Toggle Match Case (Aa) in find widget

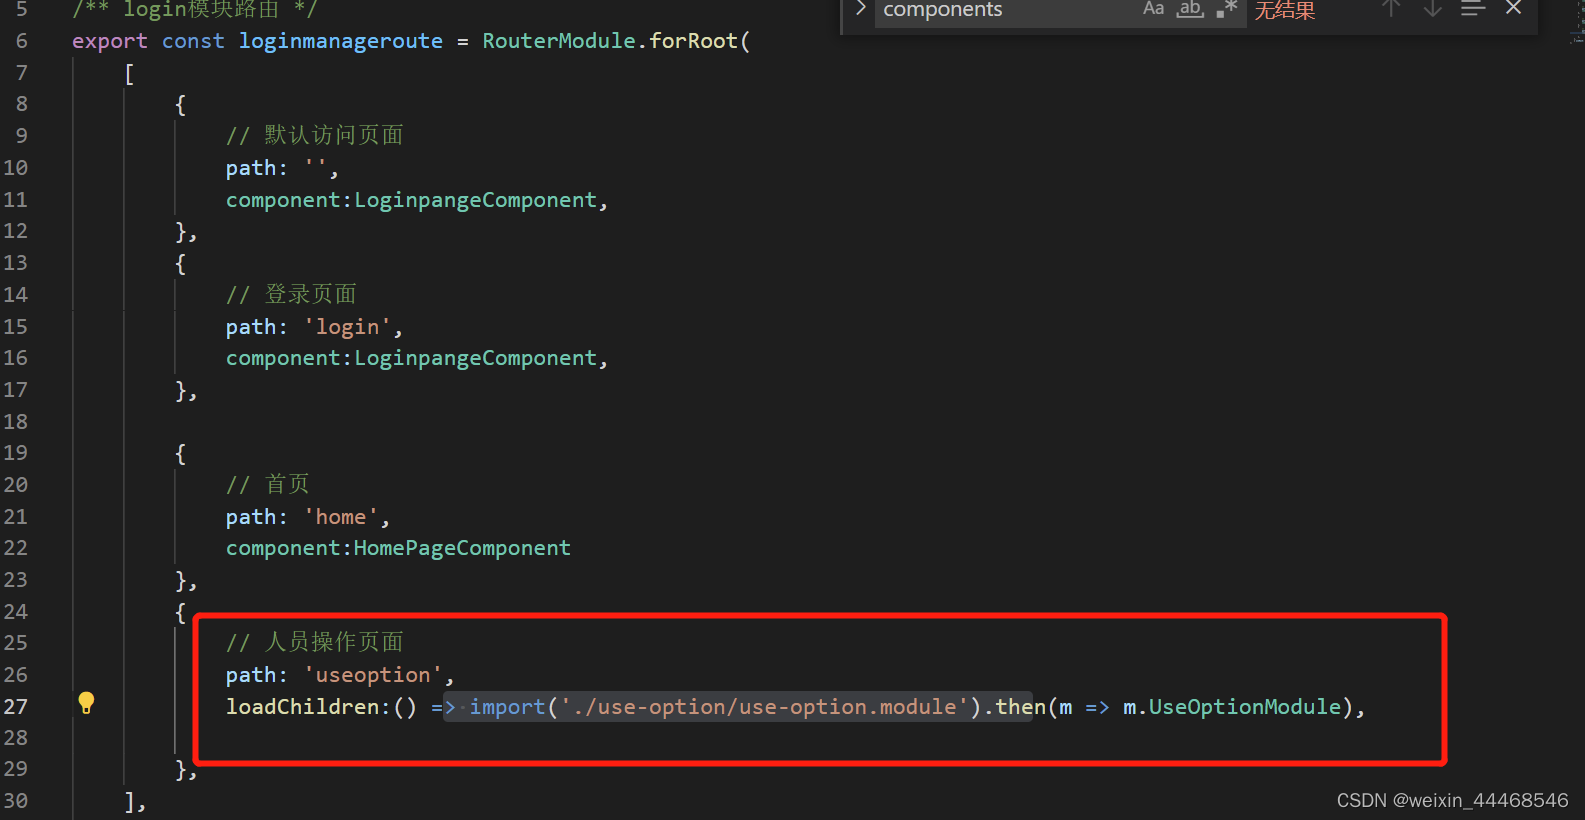(1153, 9)
